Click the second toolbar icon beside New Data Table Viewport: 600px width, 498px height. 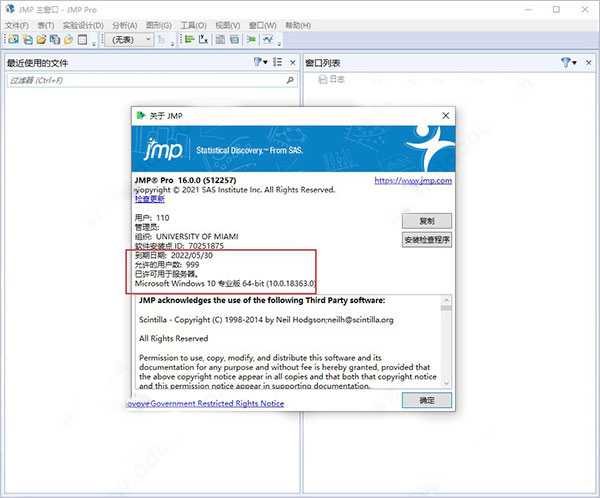(x=28, y=39)
